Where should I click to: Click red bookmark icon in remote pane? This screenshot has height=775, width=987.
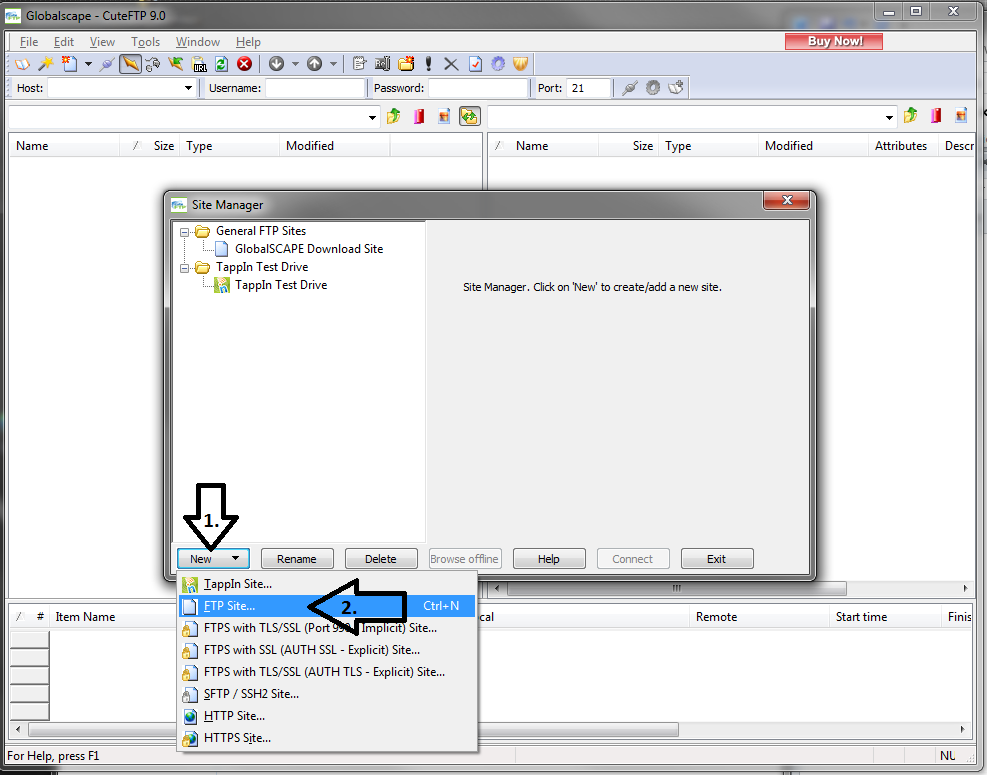[936, 116]
